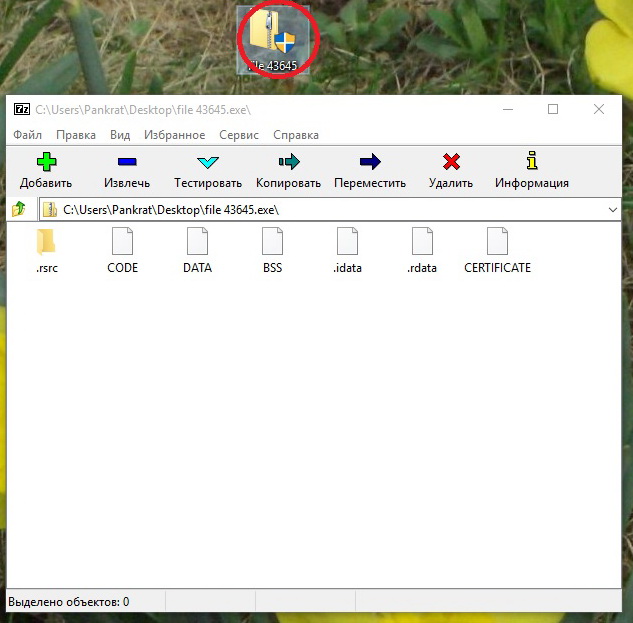Click the green Добавить plus icon

pos(46,162)
